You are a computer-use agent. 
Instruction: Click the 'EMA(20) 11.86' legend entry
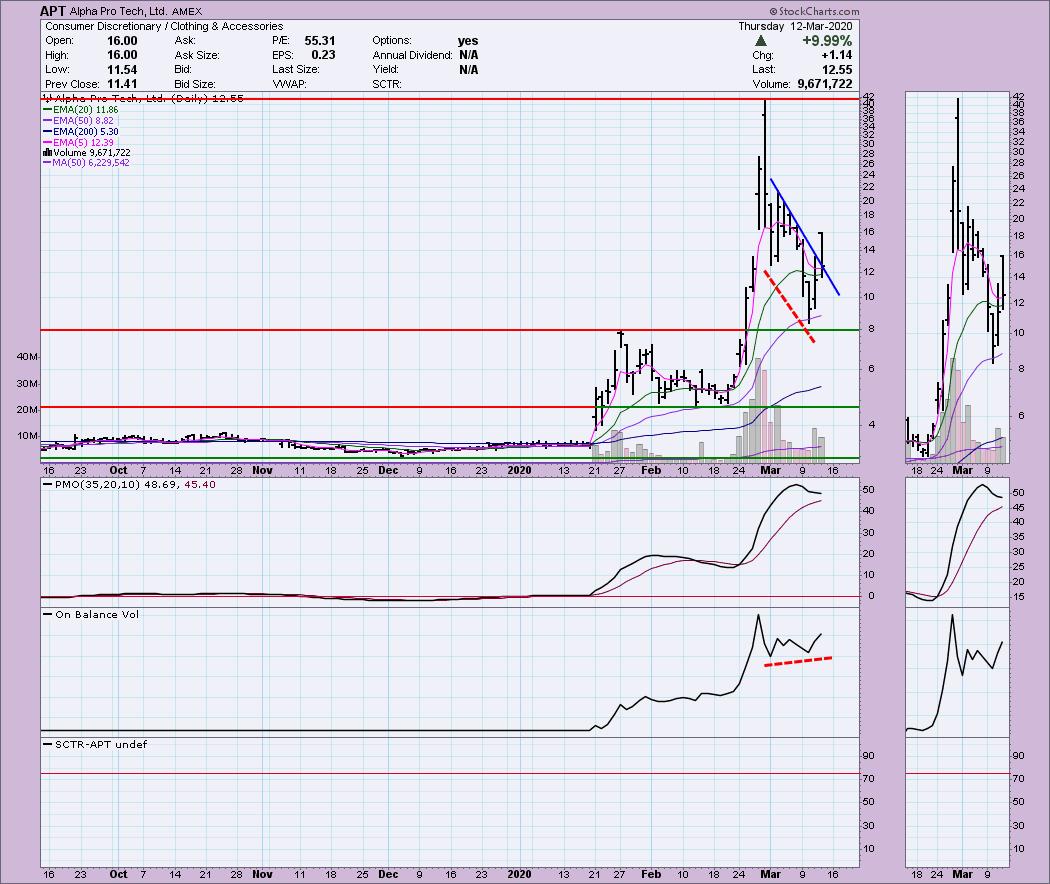pyautogui.click(x=80, y=109)
